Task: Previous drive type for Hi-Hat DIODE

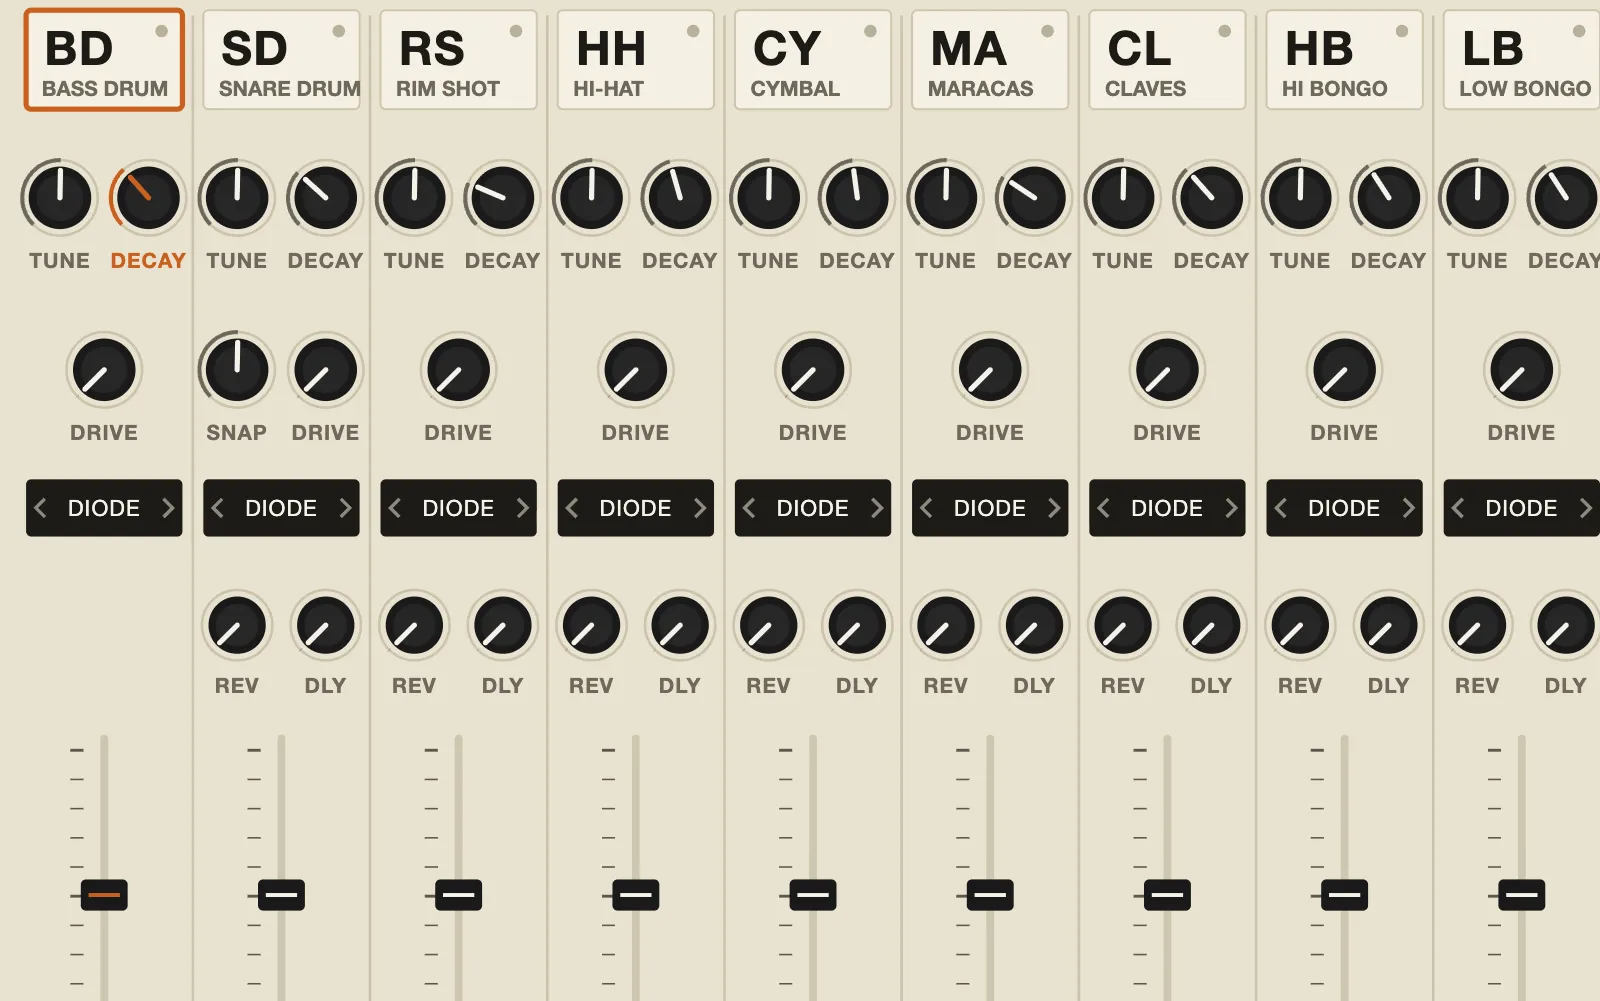Action: (571, 508)
